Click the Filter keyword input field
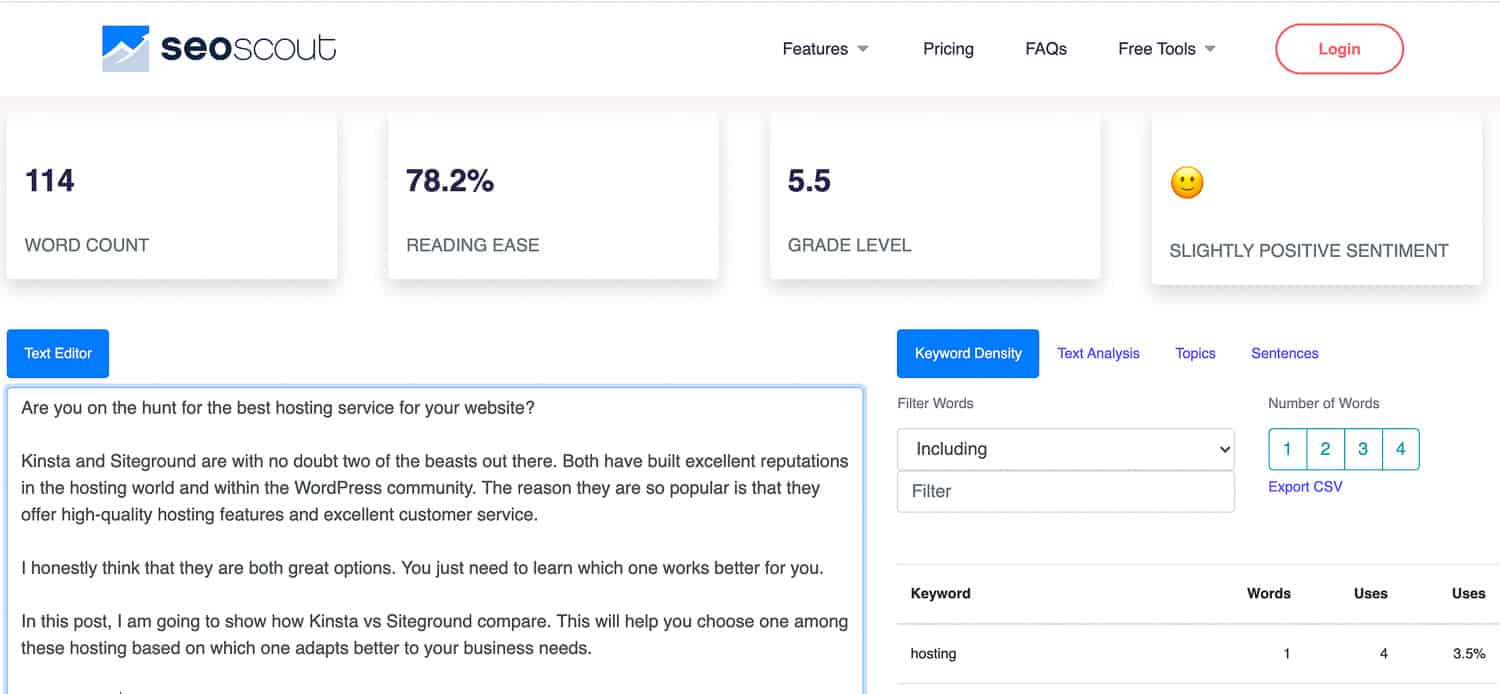 (1065, 491)
